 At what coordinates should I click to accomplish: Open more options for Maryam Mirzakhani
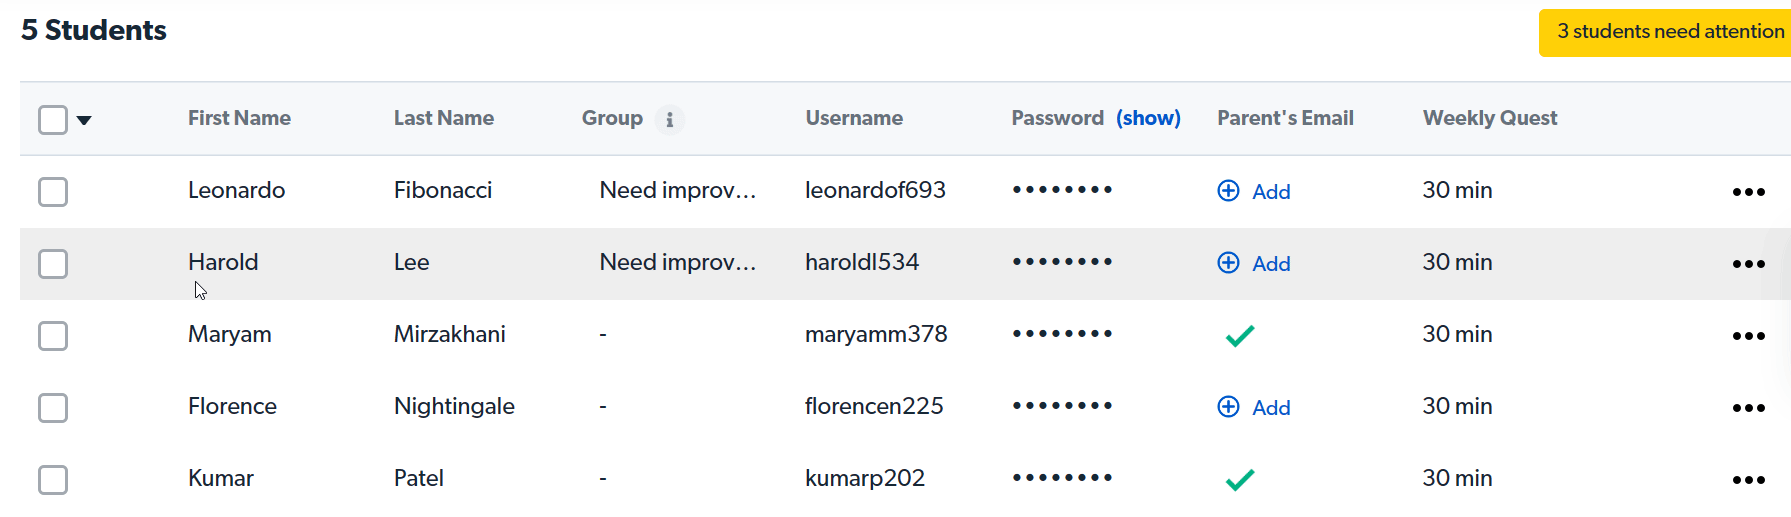(x=1748, y=336)
